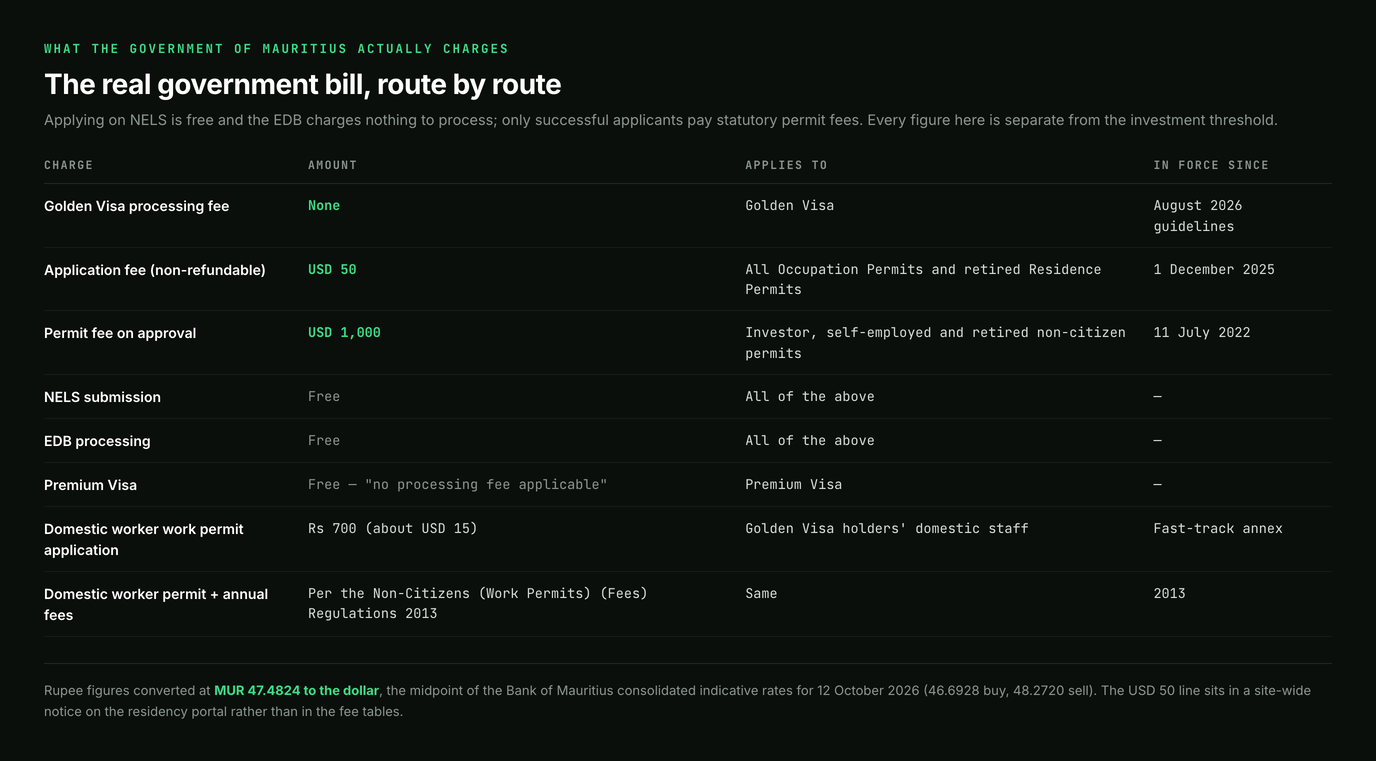Click the green "MUR 47.4824 to the dollar" footnote text
1376x761 pixels.
tap(297, 691)
